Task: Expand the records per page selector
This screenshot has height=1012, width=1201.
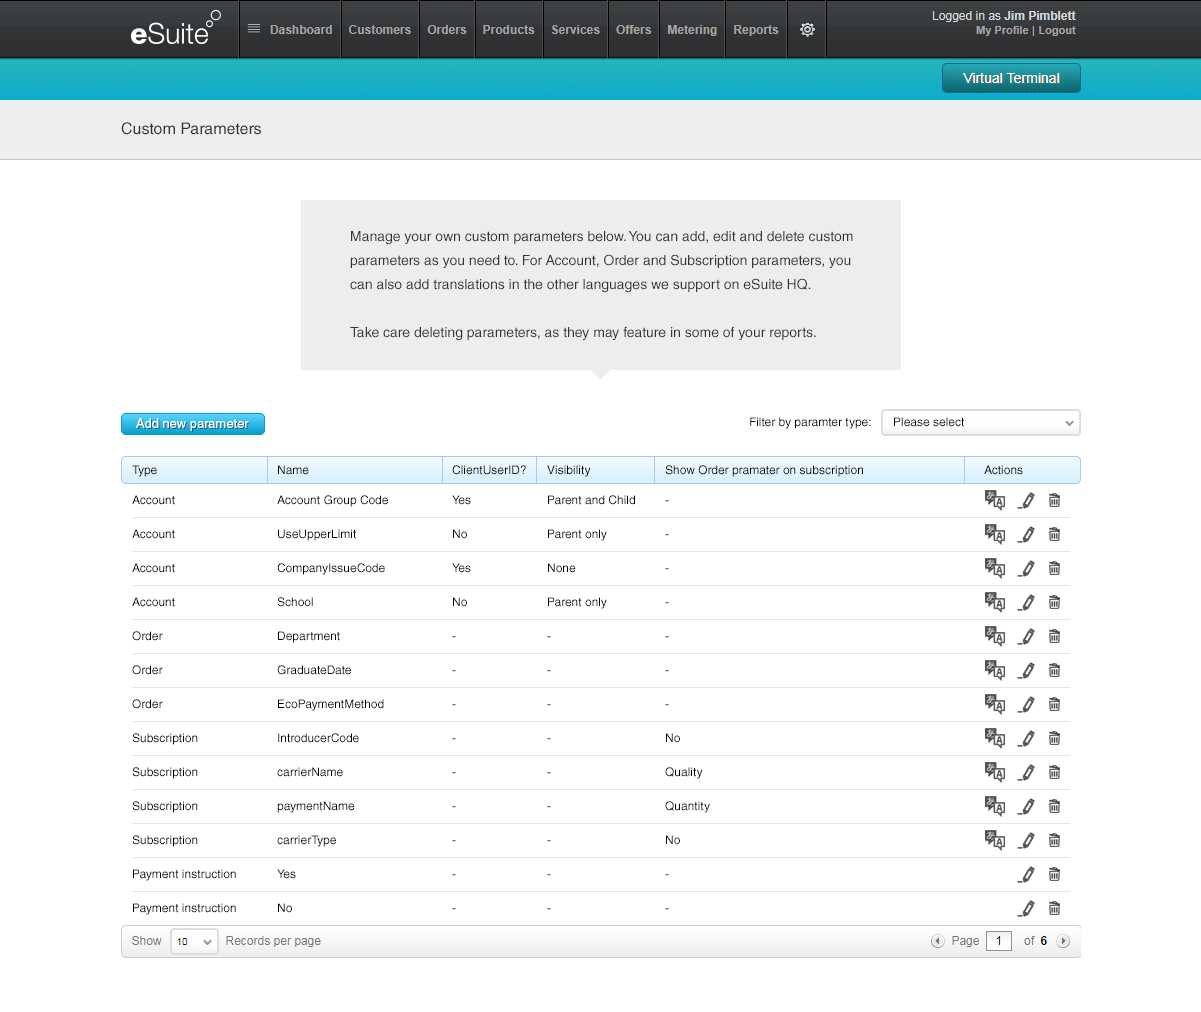Action: [x=194, y=941]
